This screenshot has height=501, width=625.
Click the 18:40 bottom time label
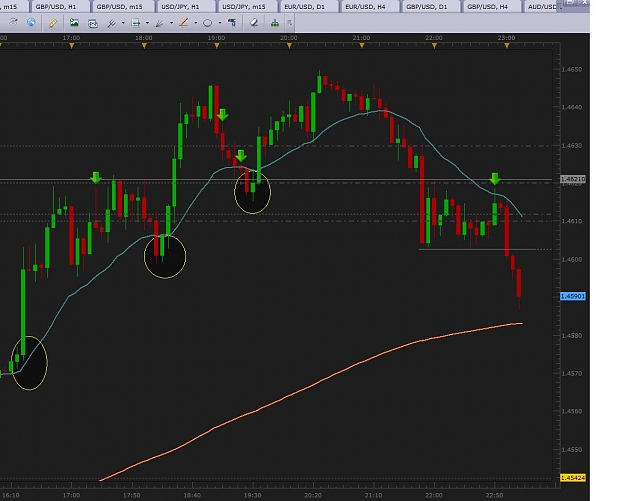tap(192, 495)
